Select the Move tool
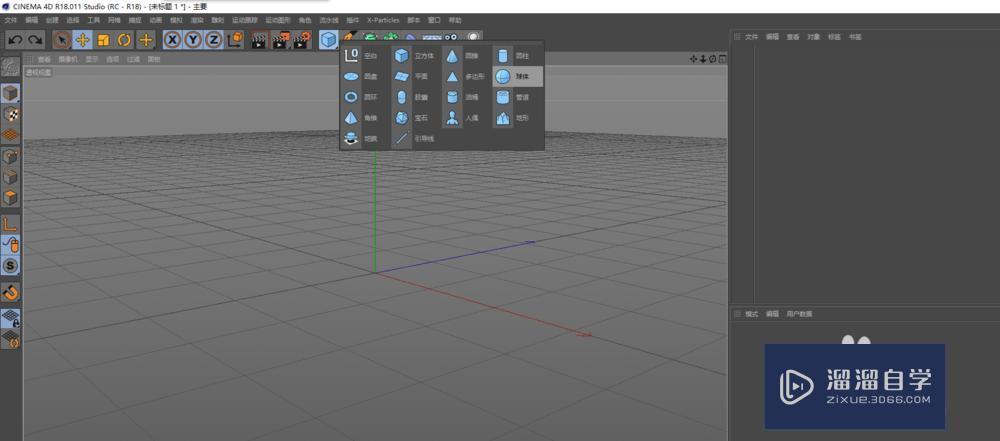 tap(82, 40)
